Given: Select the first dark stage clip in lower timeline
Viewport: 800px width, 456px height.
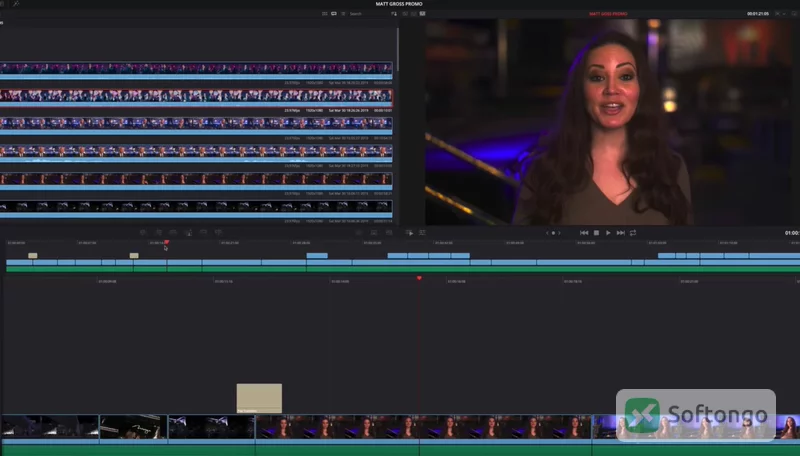Looking at the screenshot, I should pyautogui.click(x=50, y=427).
